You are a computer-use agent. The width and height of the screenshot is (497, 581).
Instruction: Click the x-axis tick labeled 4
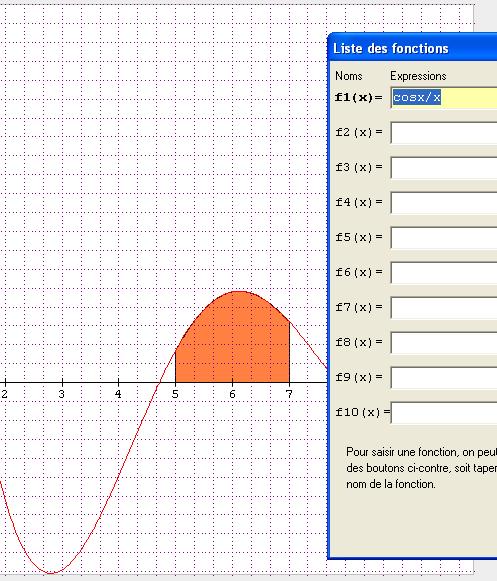[x=118, y=394]
